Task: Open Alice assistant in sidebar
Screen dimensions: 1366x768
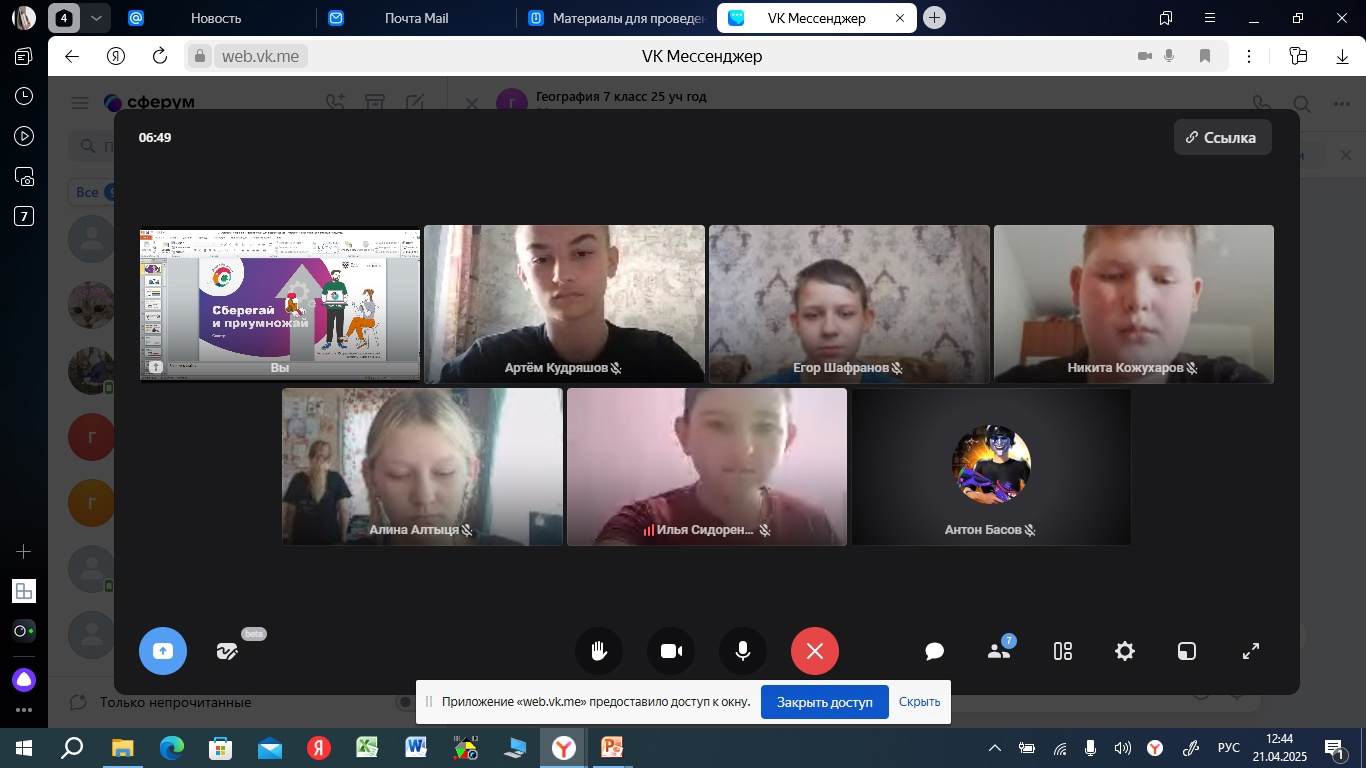Action: click(24, 680)
